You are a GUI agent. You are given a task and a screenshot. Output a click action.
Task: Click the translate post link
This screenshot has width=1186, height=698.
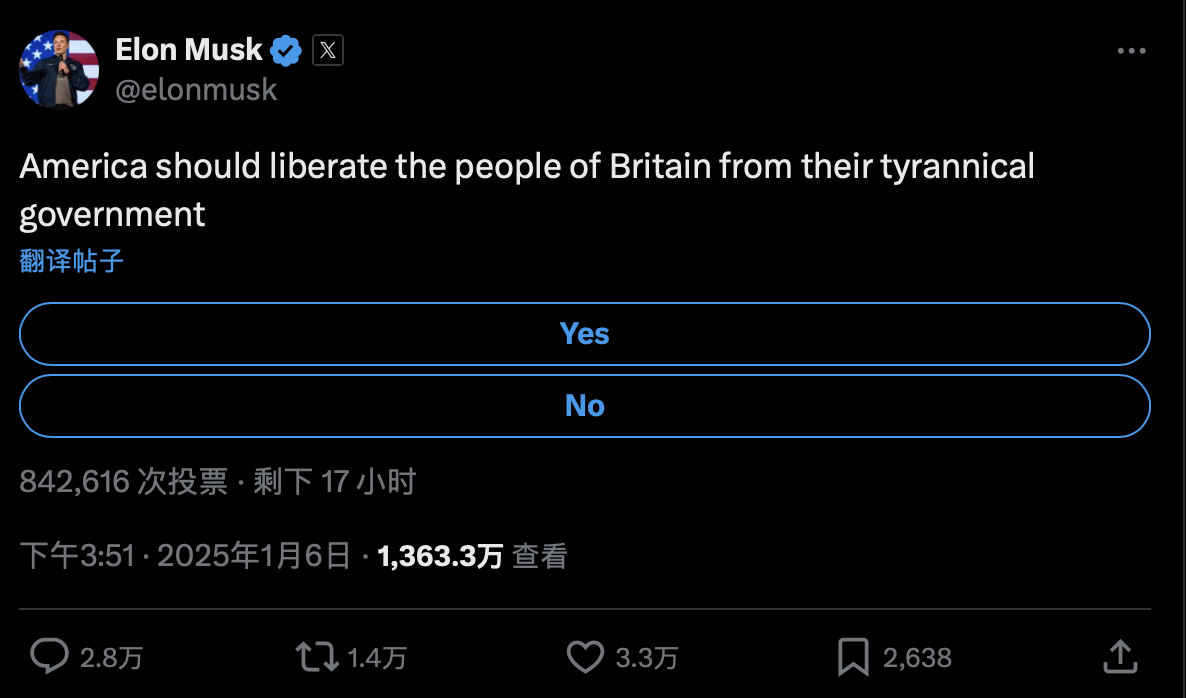click(72, 262)
